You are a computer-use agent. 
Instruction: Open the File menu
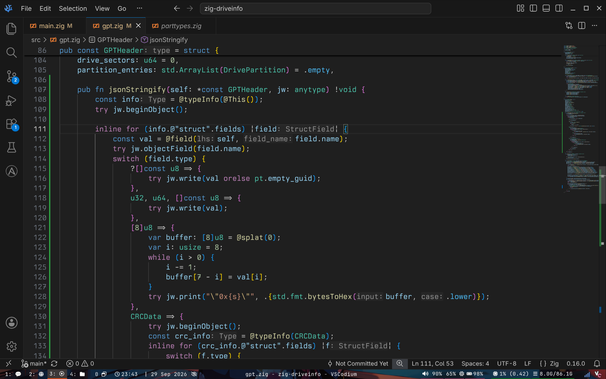26,8
